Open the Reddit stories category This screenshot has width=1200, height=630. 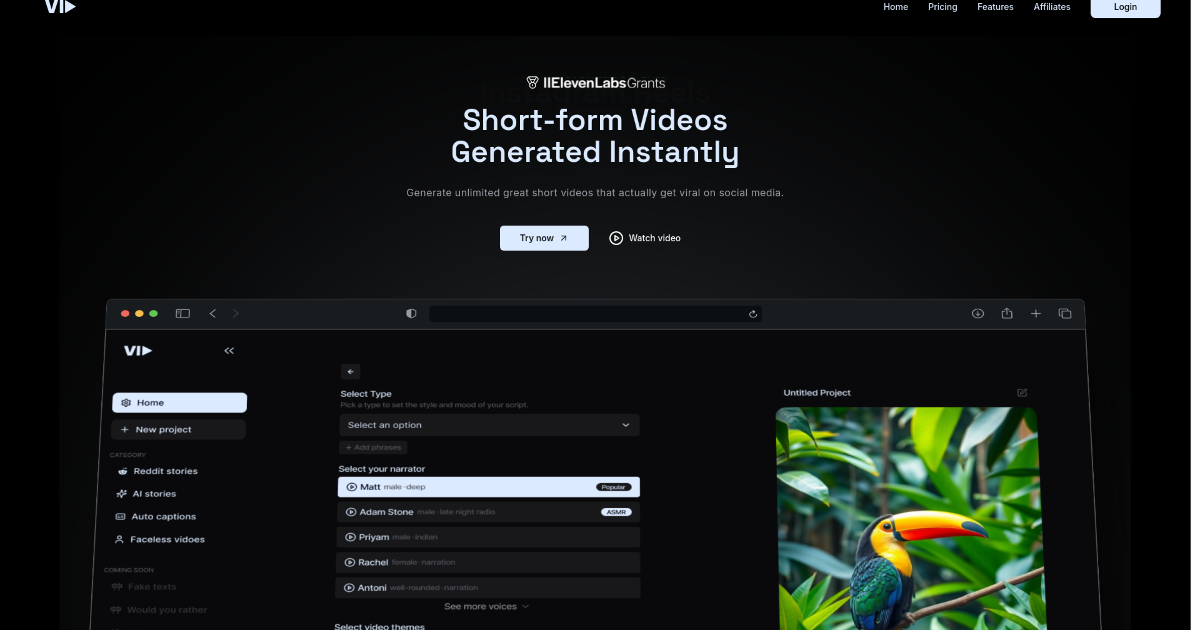coord(164,471)
